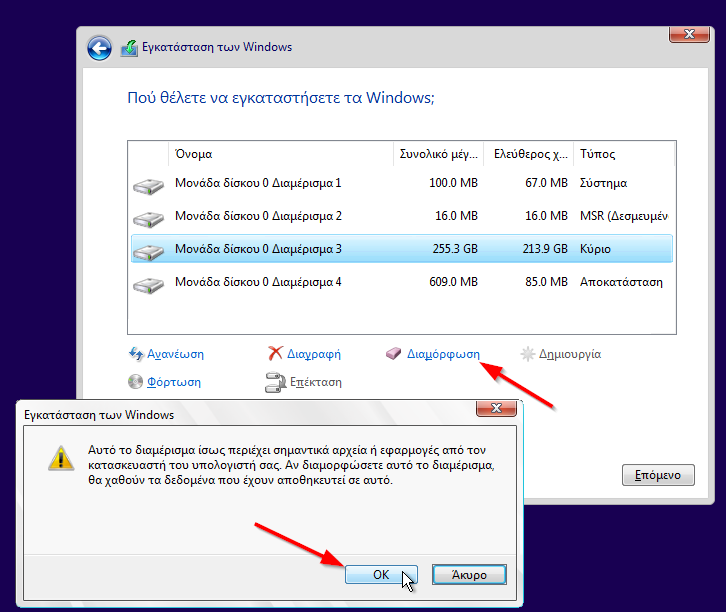This screenshot has height=612, width=726.
Task: Click the Windows Setup icon in title bar
Action: (x=129, y=48)
